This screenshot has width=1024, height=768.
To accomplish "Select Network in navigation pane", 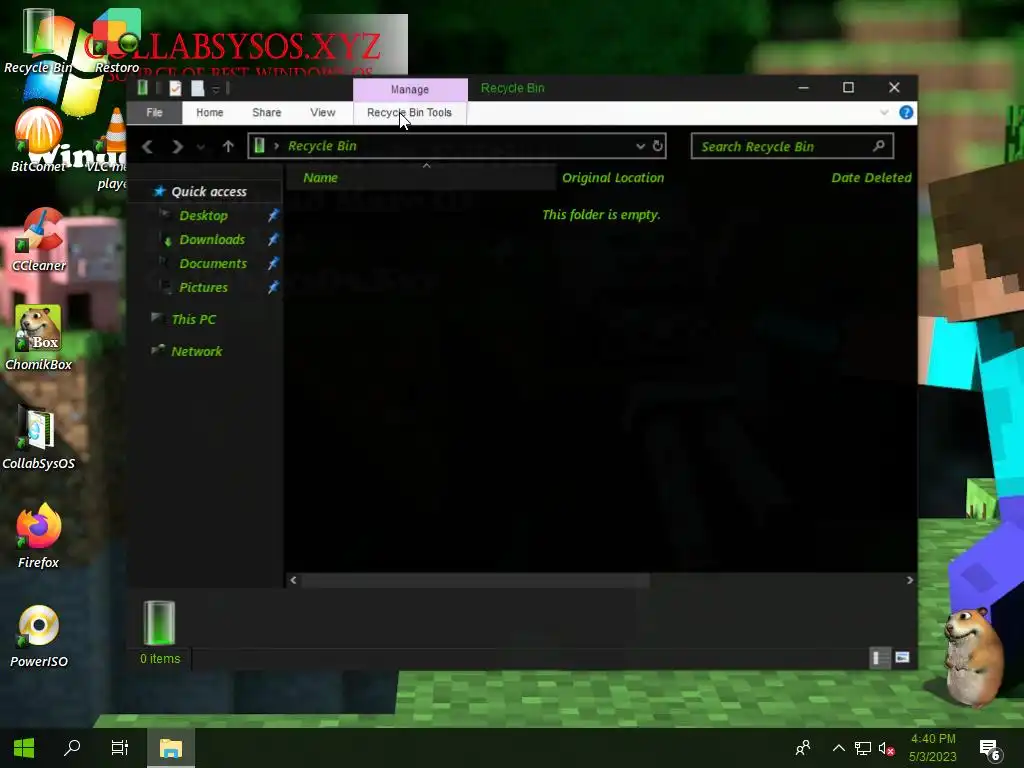I will (x=197, y=351).
